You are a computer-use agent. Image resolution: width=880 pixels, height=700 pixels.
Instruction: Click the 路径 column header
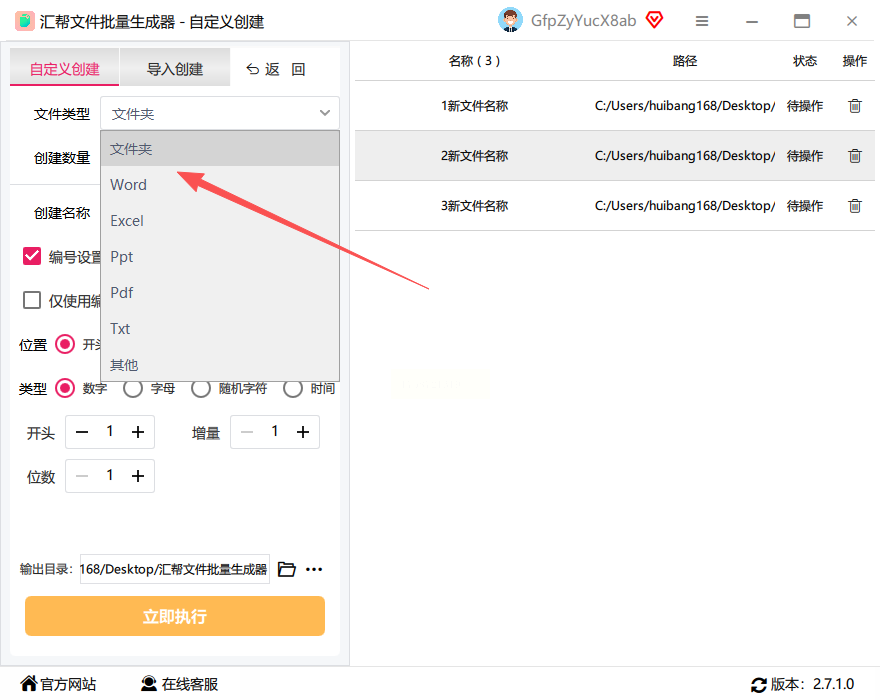tap(685, 61)
